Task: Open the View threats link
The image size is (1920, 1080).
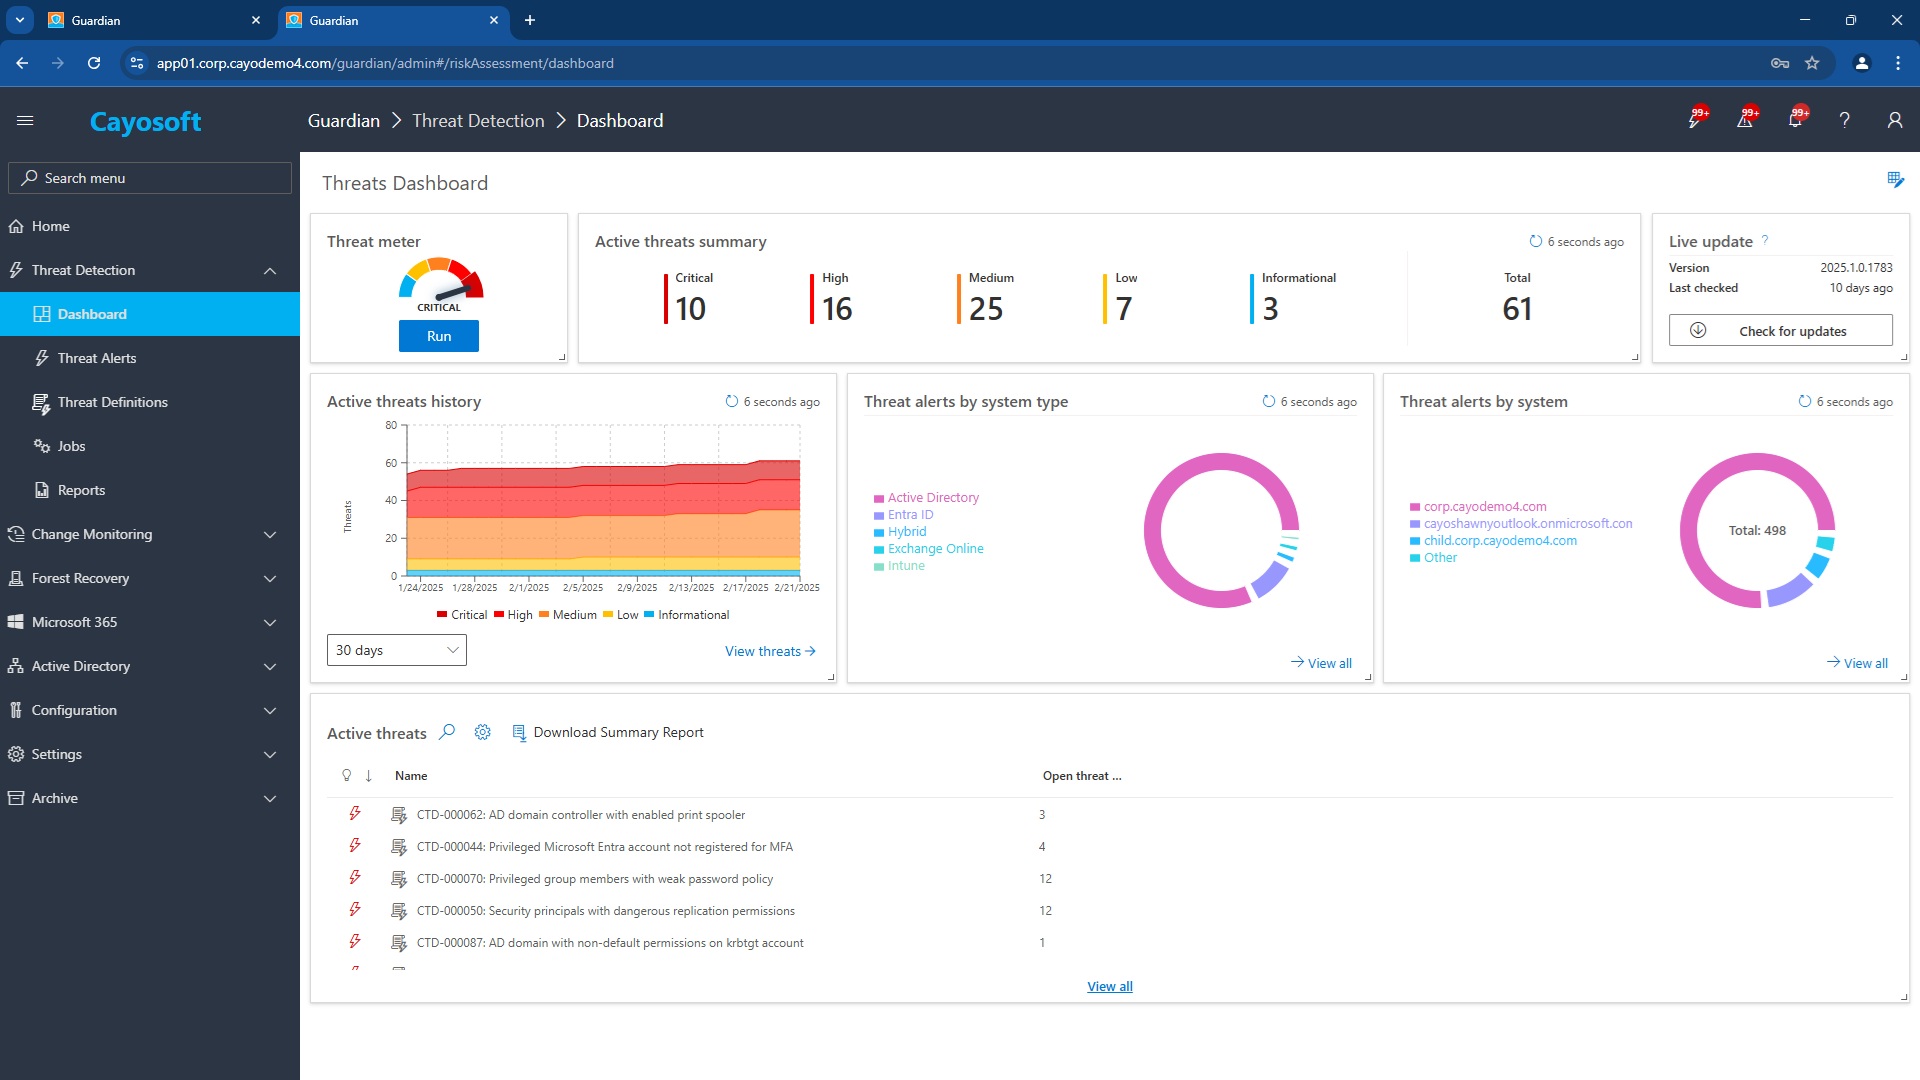Action: (x=770, y=651)
